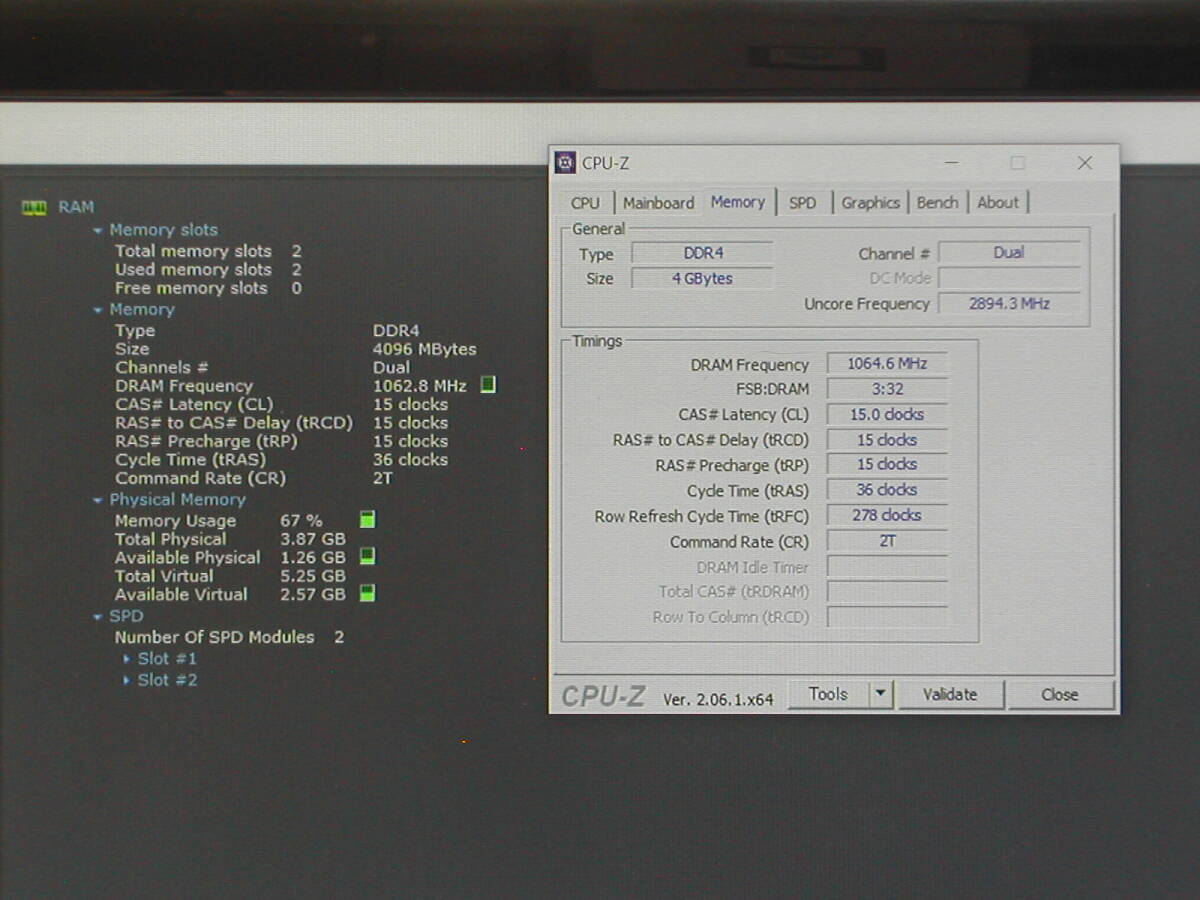Click "Used memory slots" row in Speccy
Screen dimensions: 1200x900
[x=208, y=269]
